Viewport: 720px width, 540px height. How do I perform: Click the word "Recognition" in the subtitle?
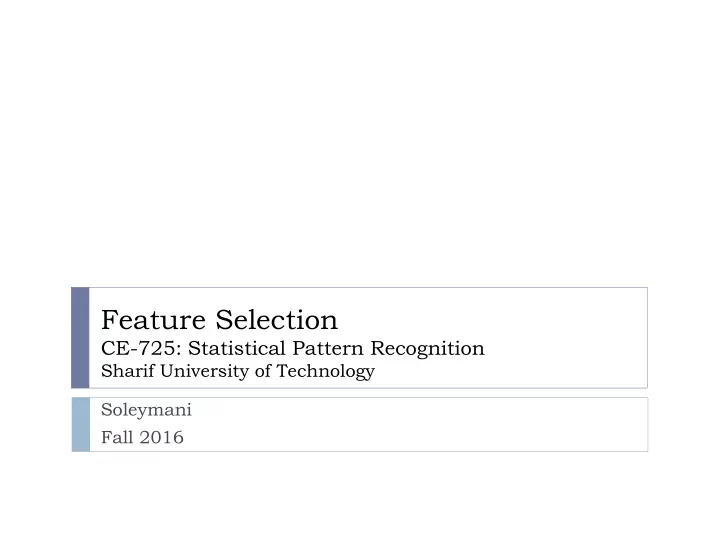(x=428, y=349)
